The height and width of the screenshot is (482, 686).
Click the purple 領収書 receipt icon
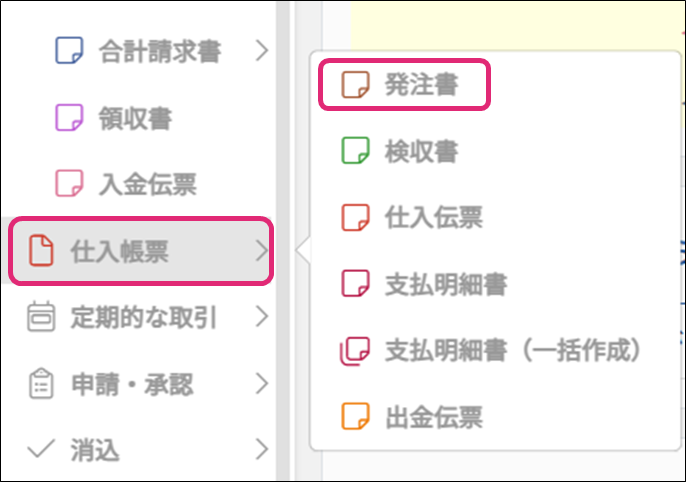click(x=68, y=117)
